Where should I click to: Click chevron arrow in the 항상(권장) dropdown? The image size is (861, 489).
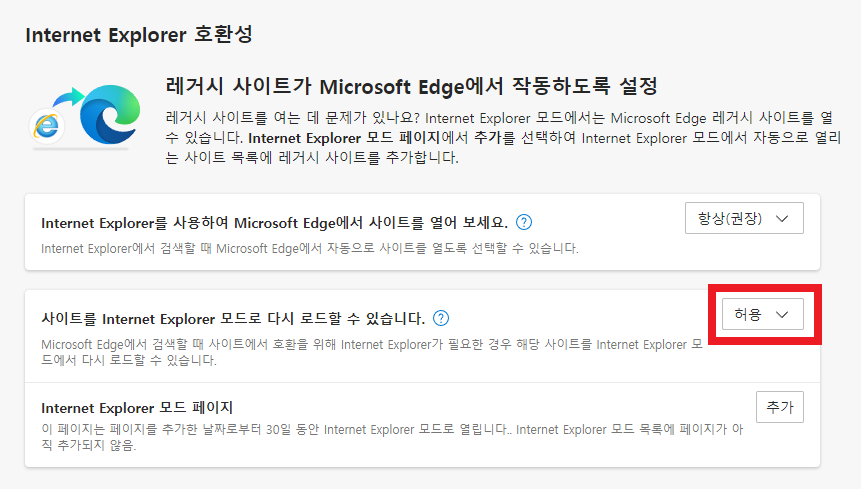[782, 218]
